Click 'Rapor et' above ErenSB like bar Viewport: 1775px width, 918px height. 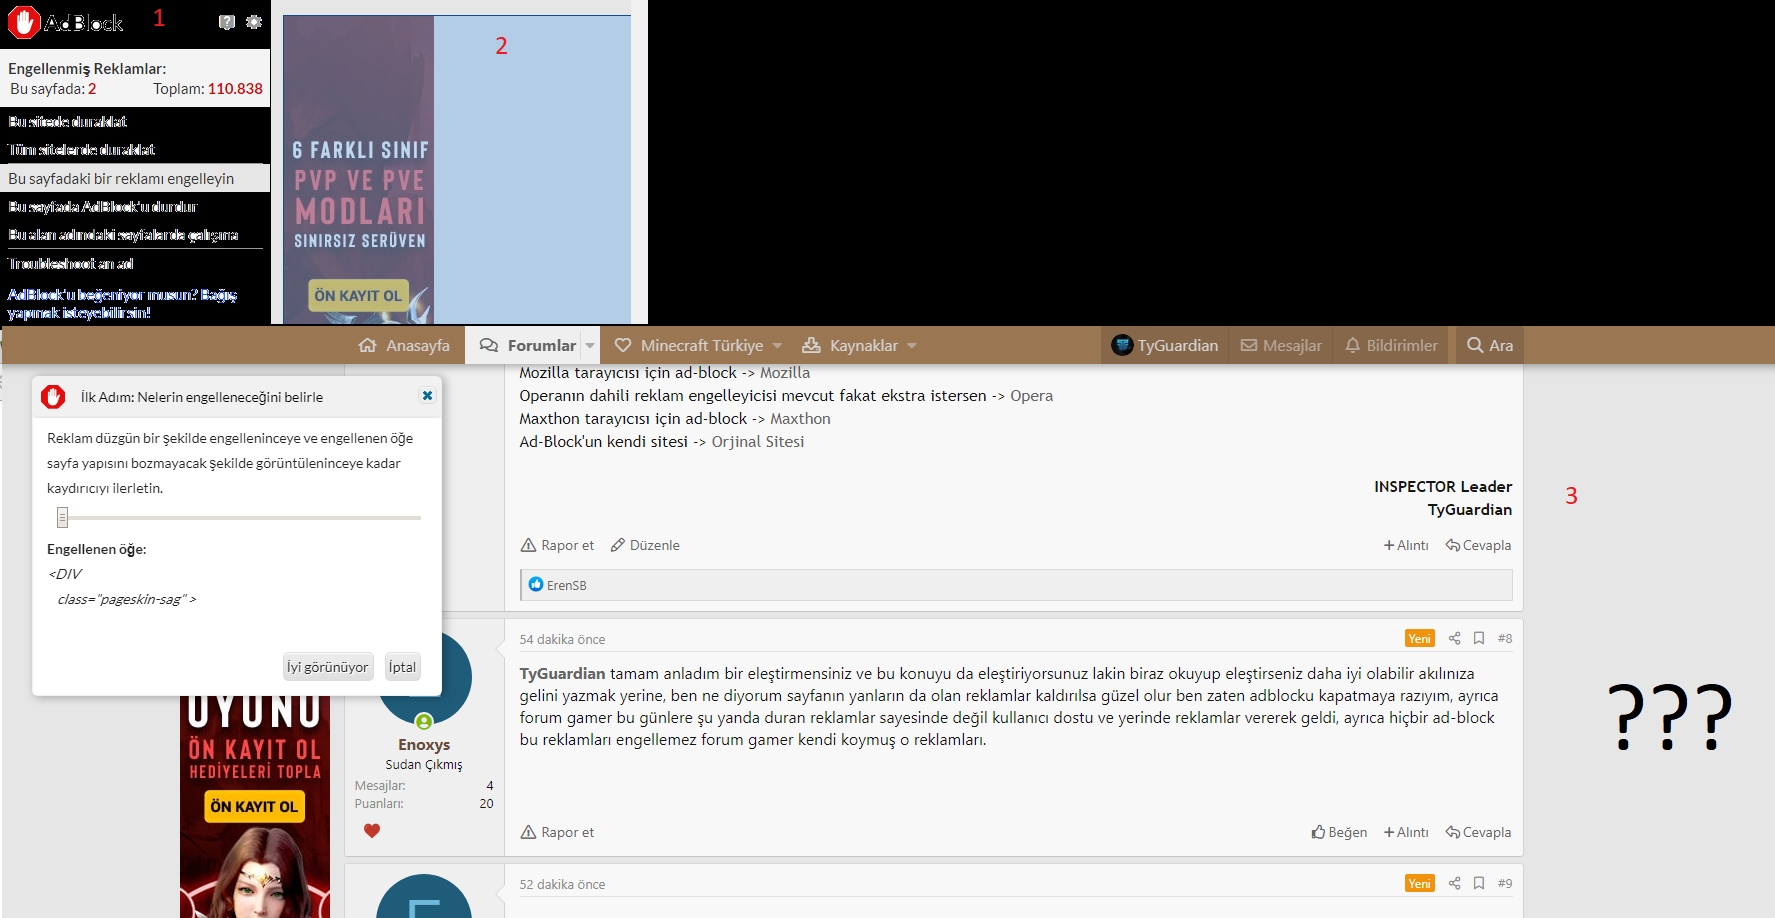point(557,545)
